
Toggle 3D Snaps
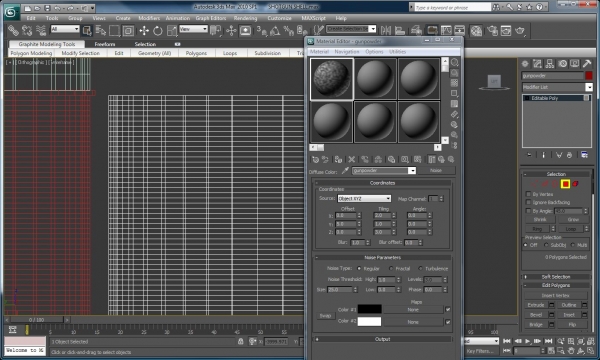tap(262, 31)
